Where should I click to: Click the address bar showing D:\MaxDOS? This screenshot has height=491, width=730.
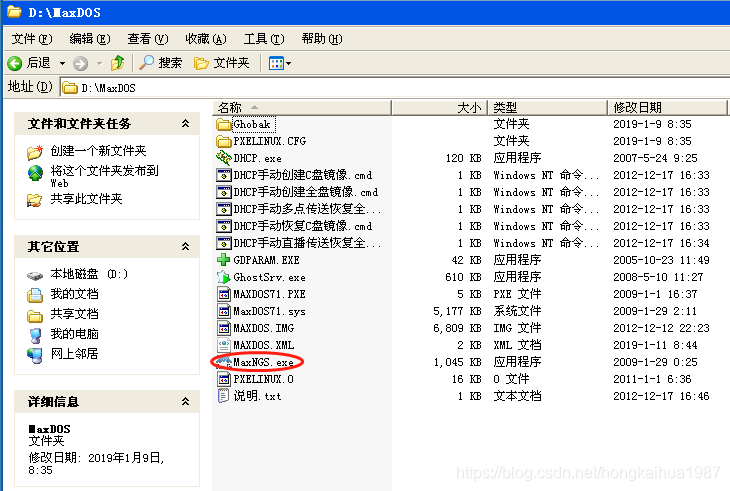pyautogui.click(x=393, y=87)
